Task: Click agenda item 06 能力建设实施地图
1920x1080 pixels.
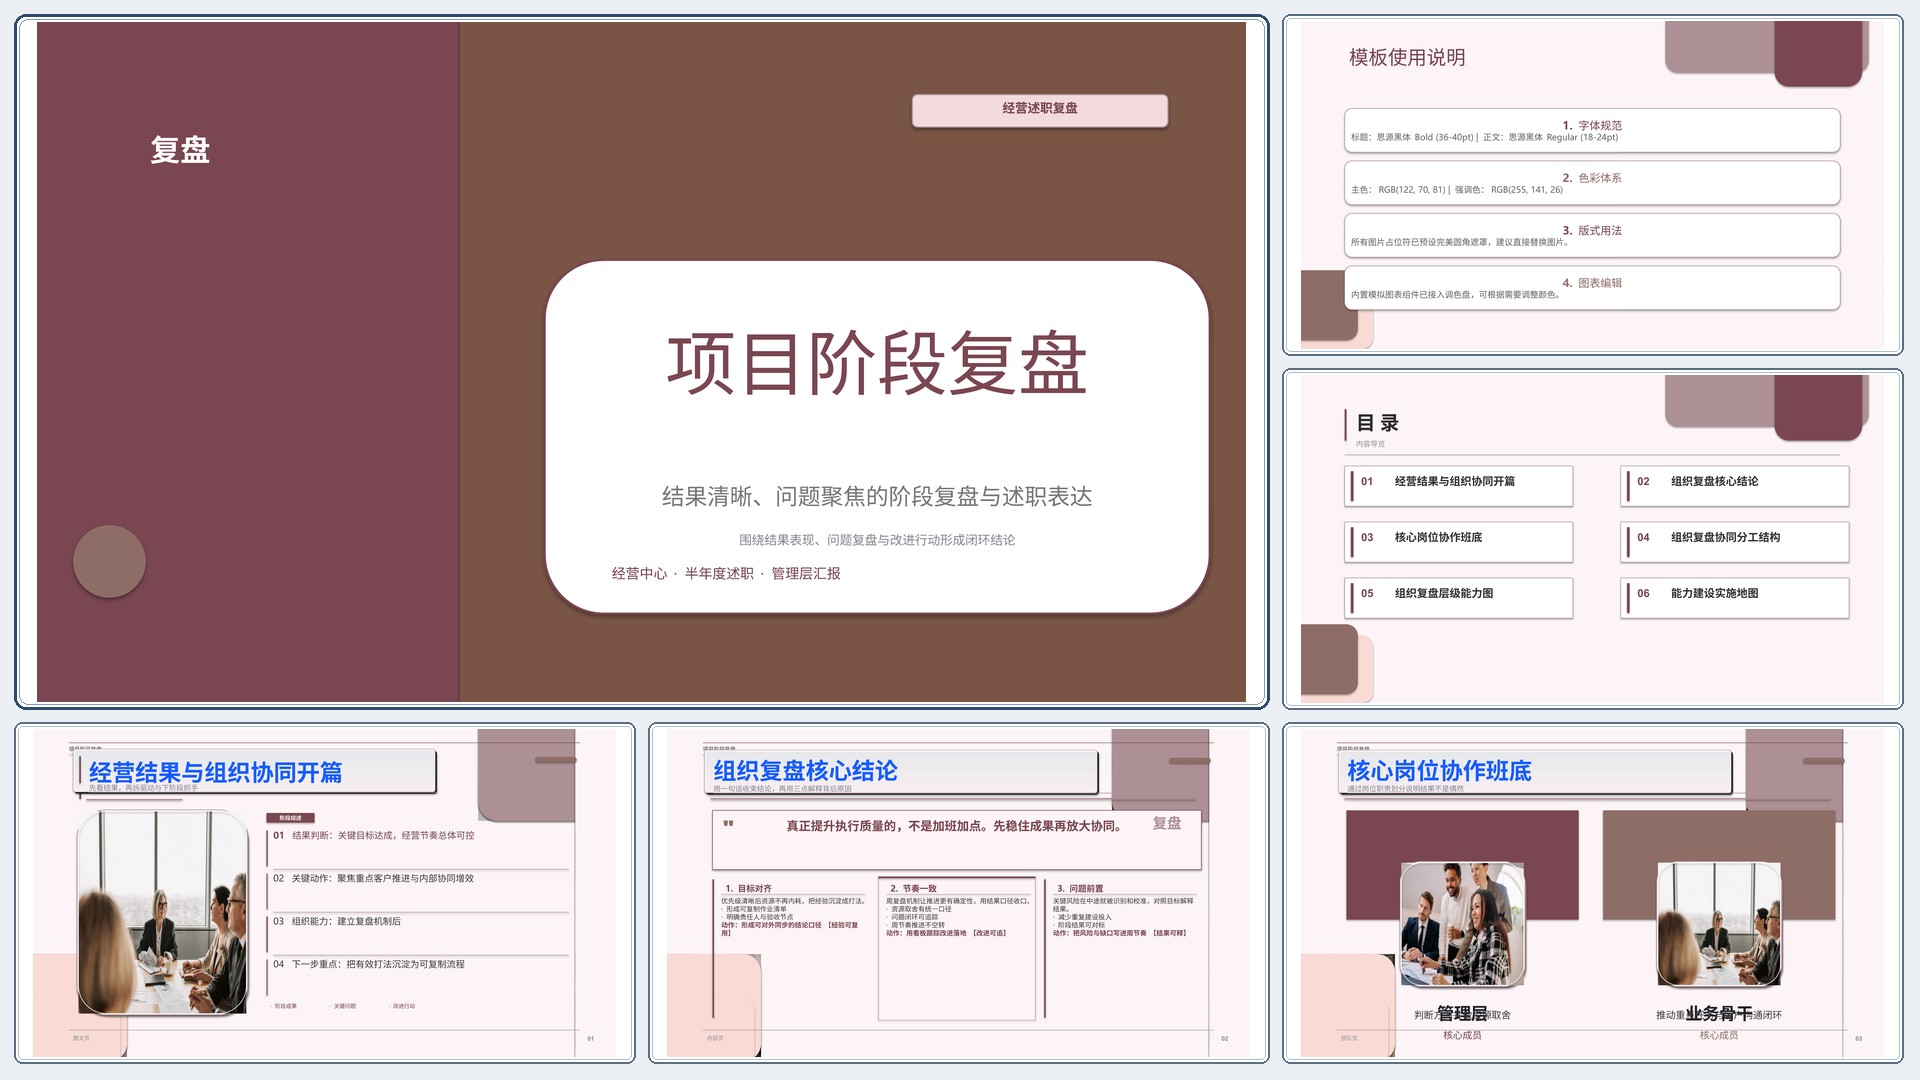Action: [x=1735, y=598]
